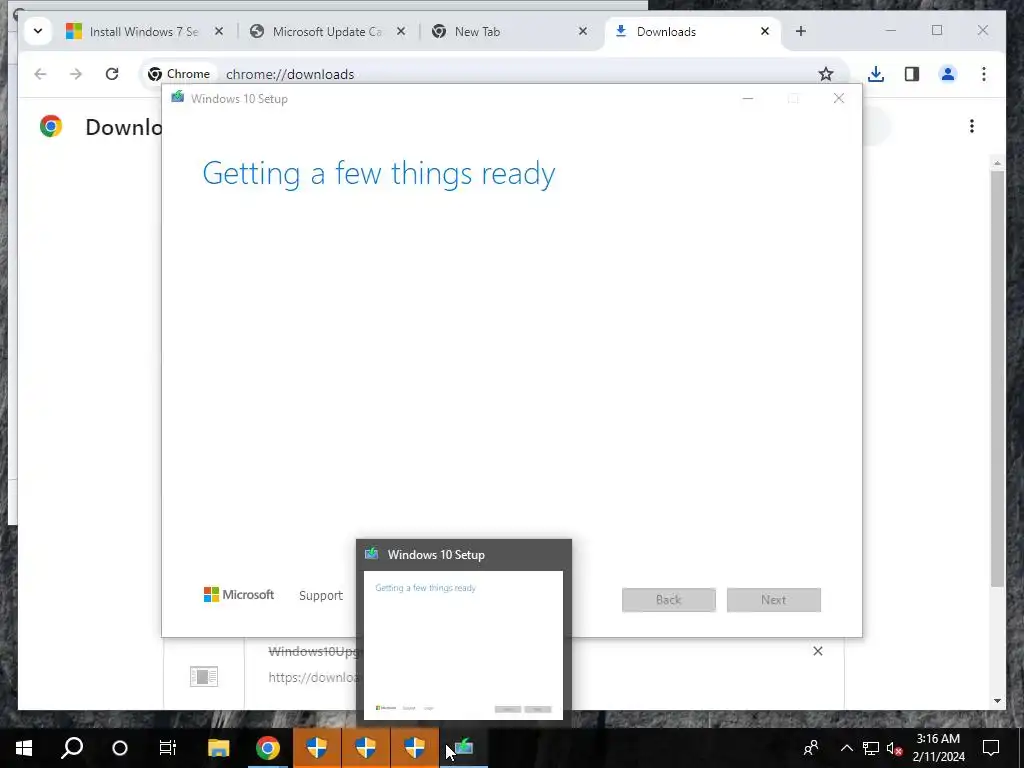Switch to Chrome on the taskbar
Viewport: 1024px width, 768px height.
pyautogui.click(x=268, y=748)
